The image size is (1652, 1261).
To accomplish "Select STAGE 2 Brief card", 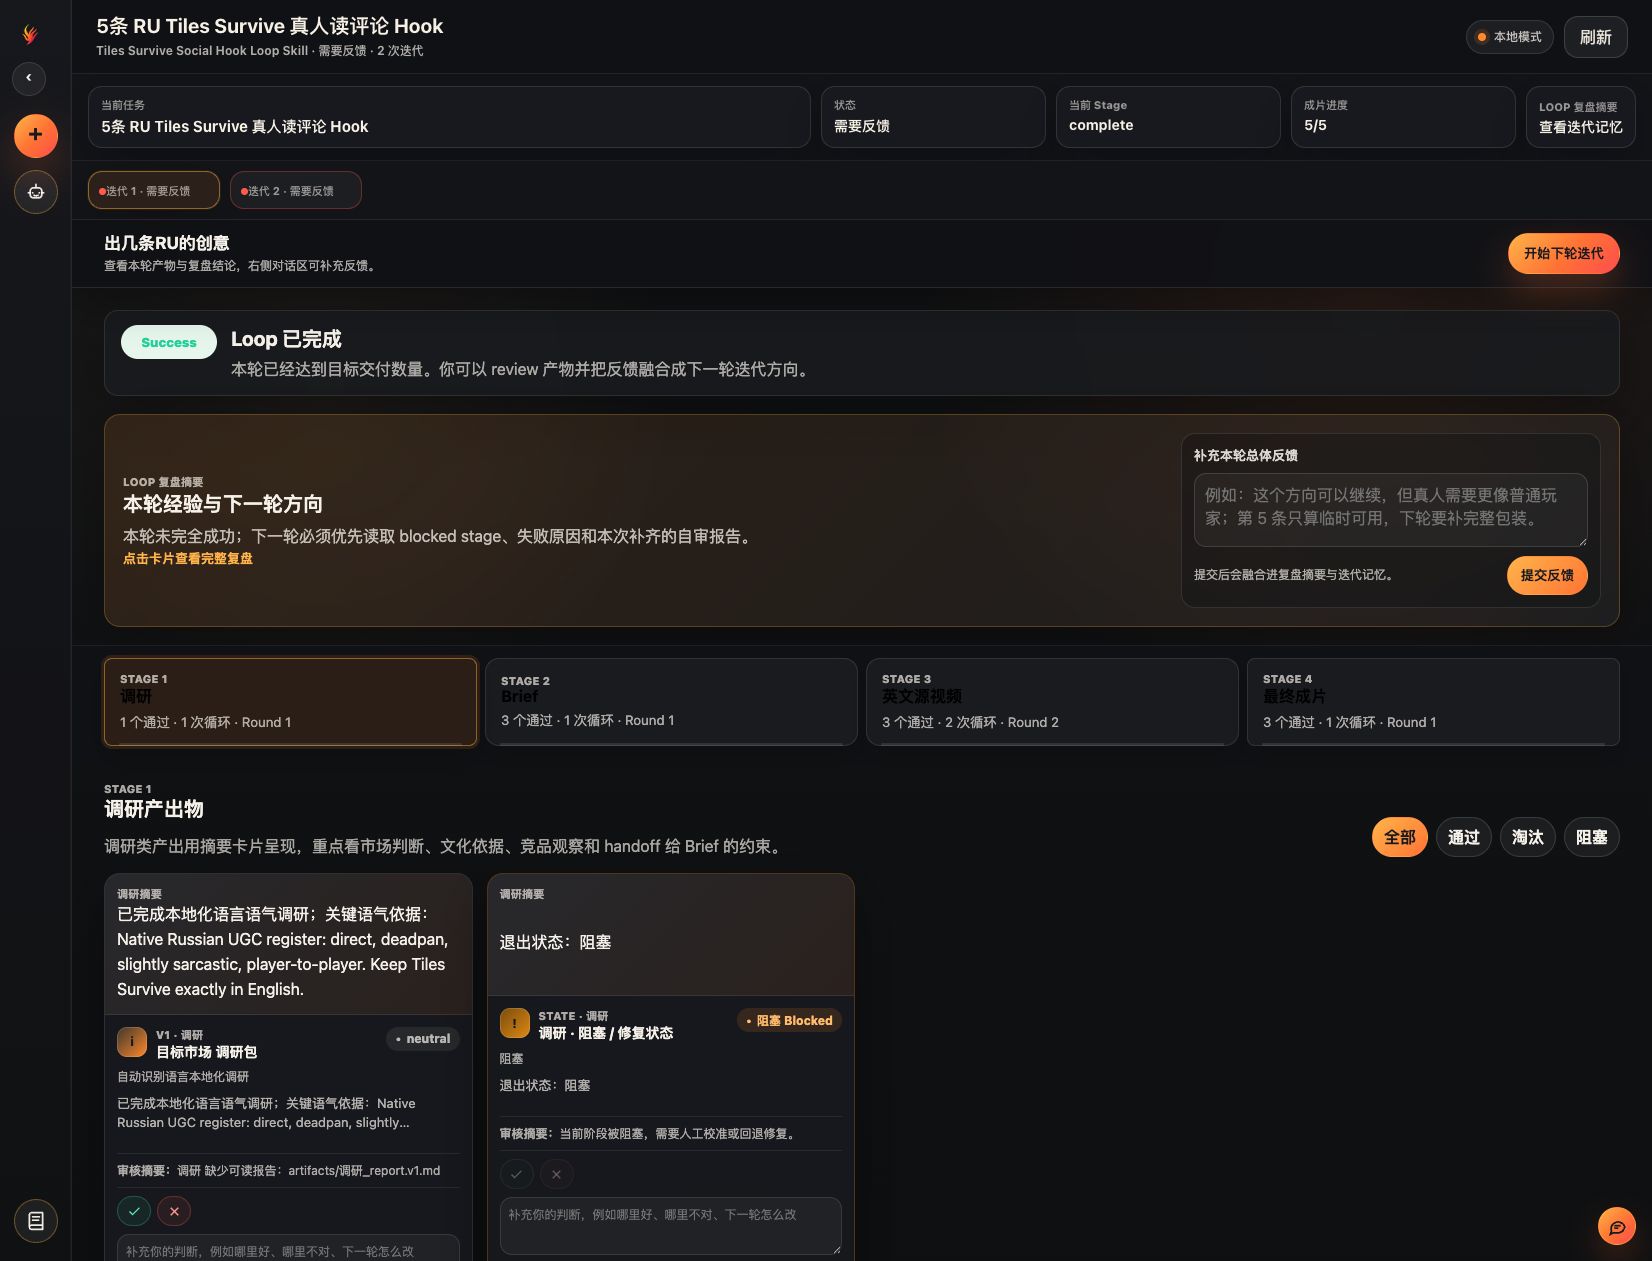I will [x=671, y=702].
